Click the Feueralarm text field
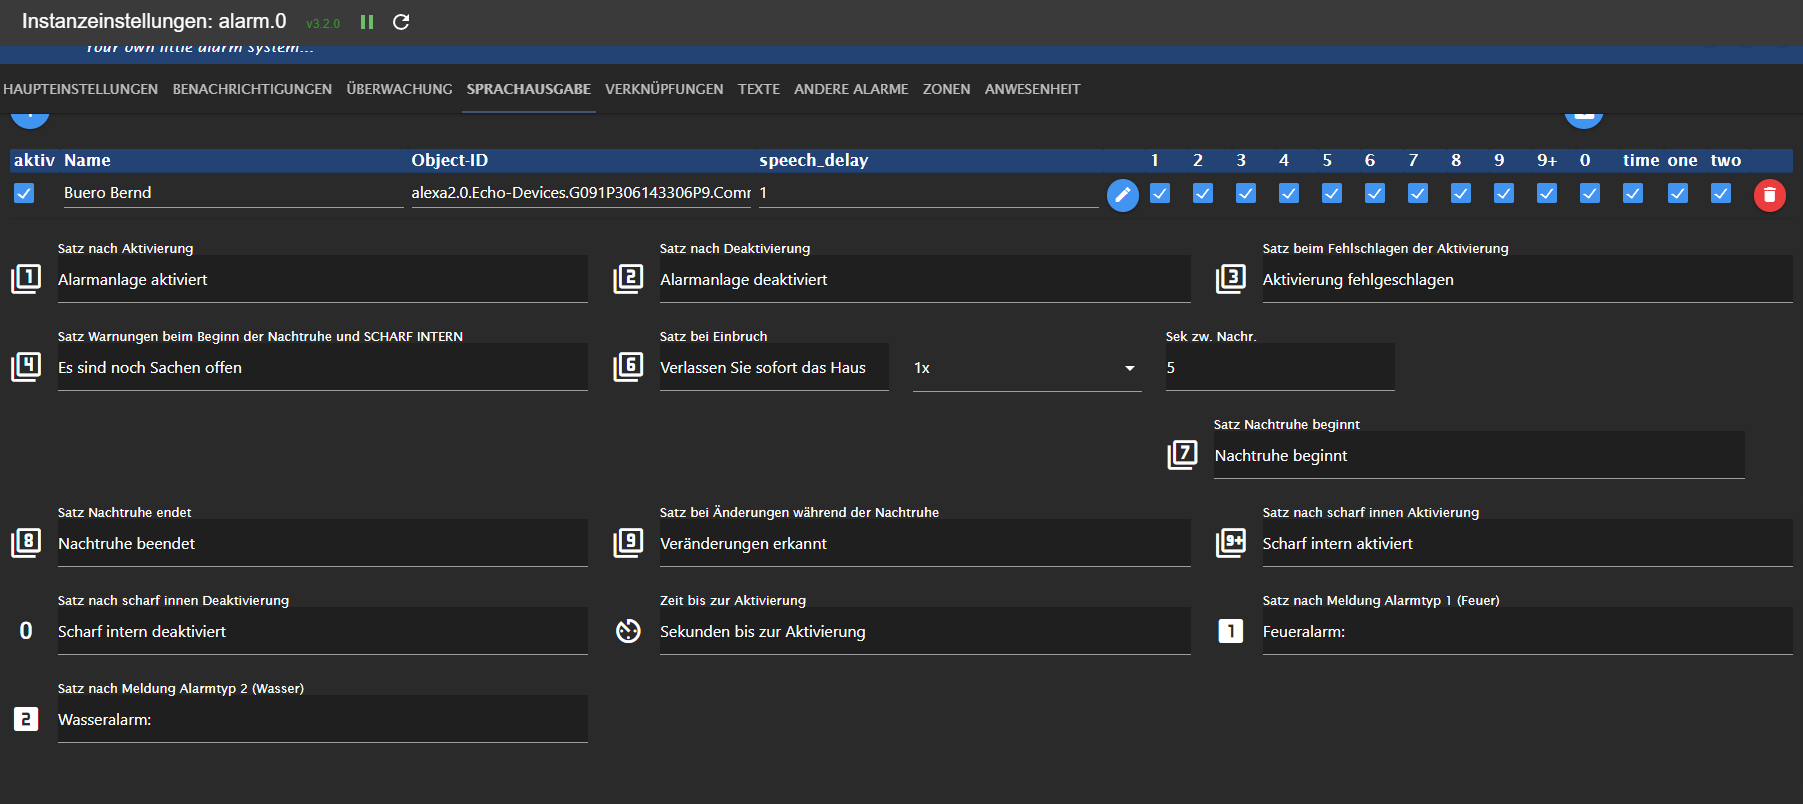This screenshot has width=1803, height=804. (x=1527, y=631)
